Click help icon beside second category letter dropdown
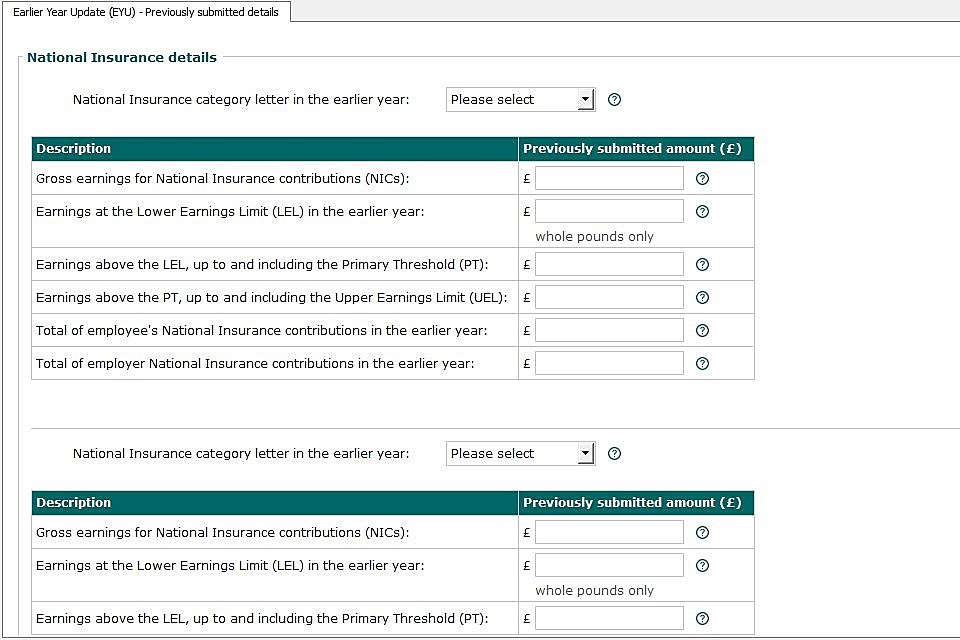 click(615, 454)
